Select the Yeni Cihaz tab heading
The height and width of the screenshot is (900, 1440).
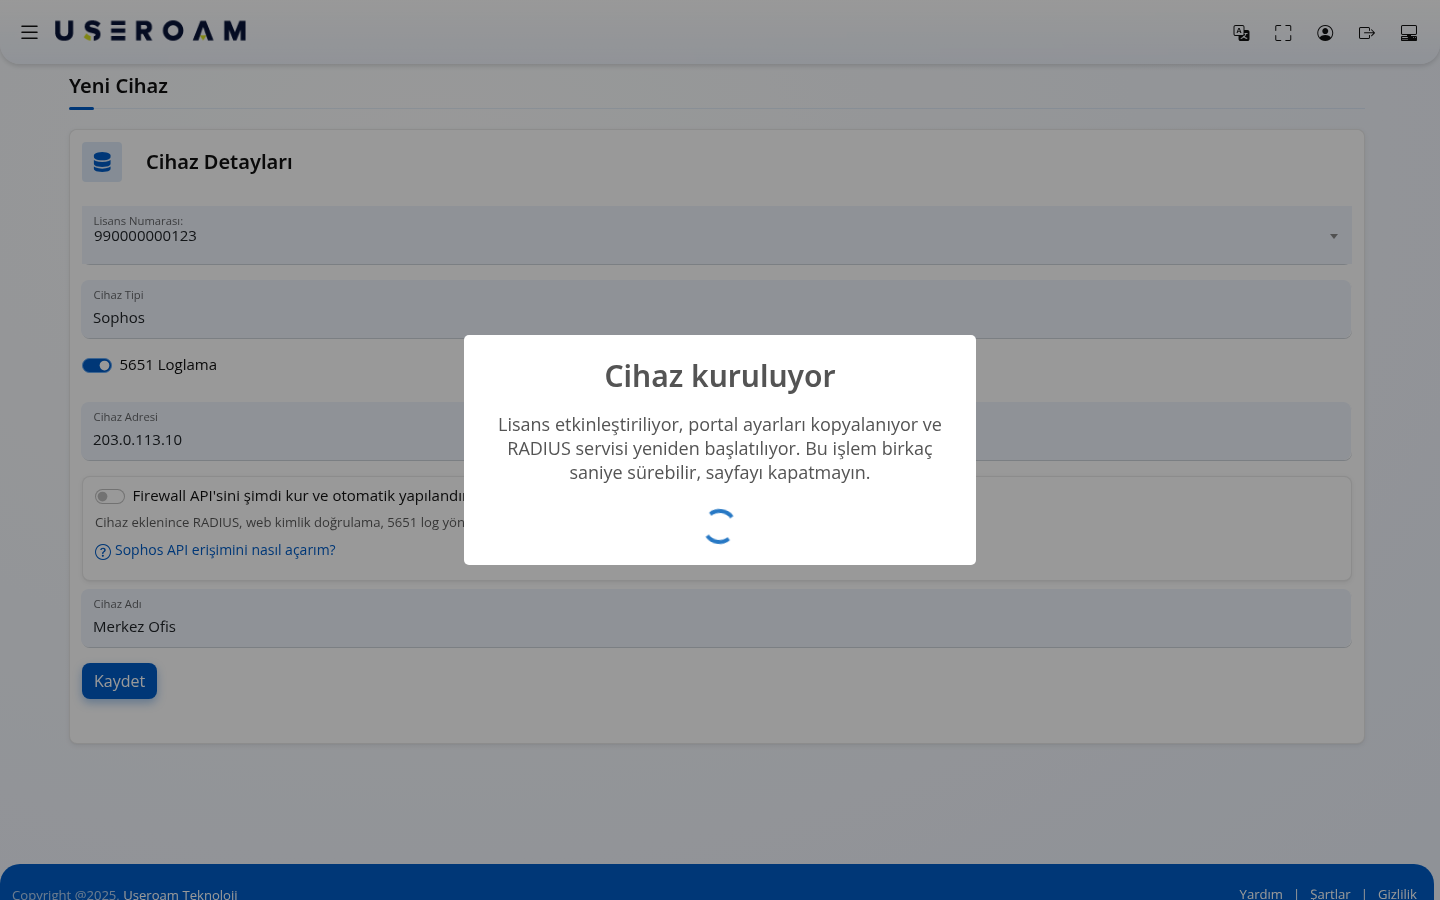(118, 86)
